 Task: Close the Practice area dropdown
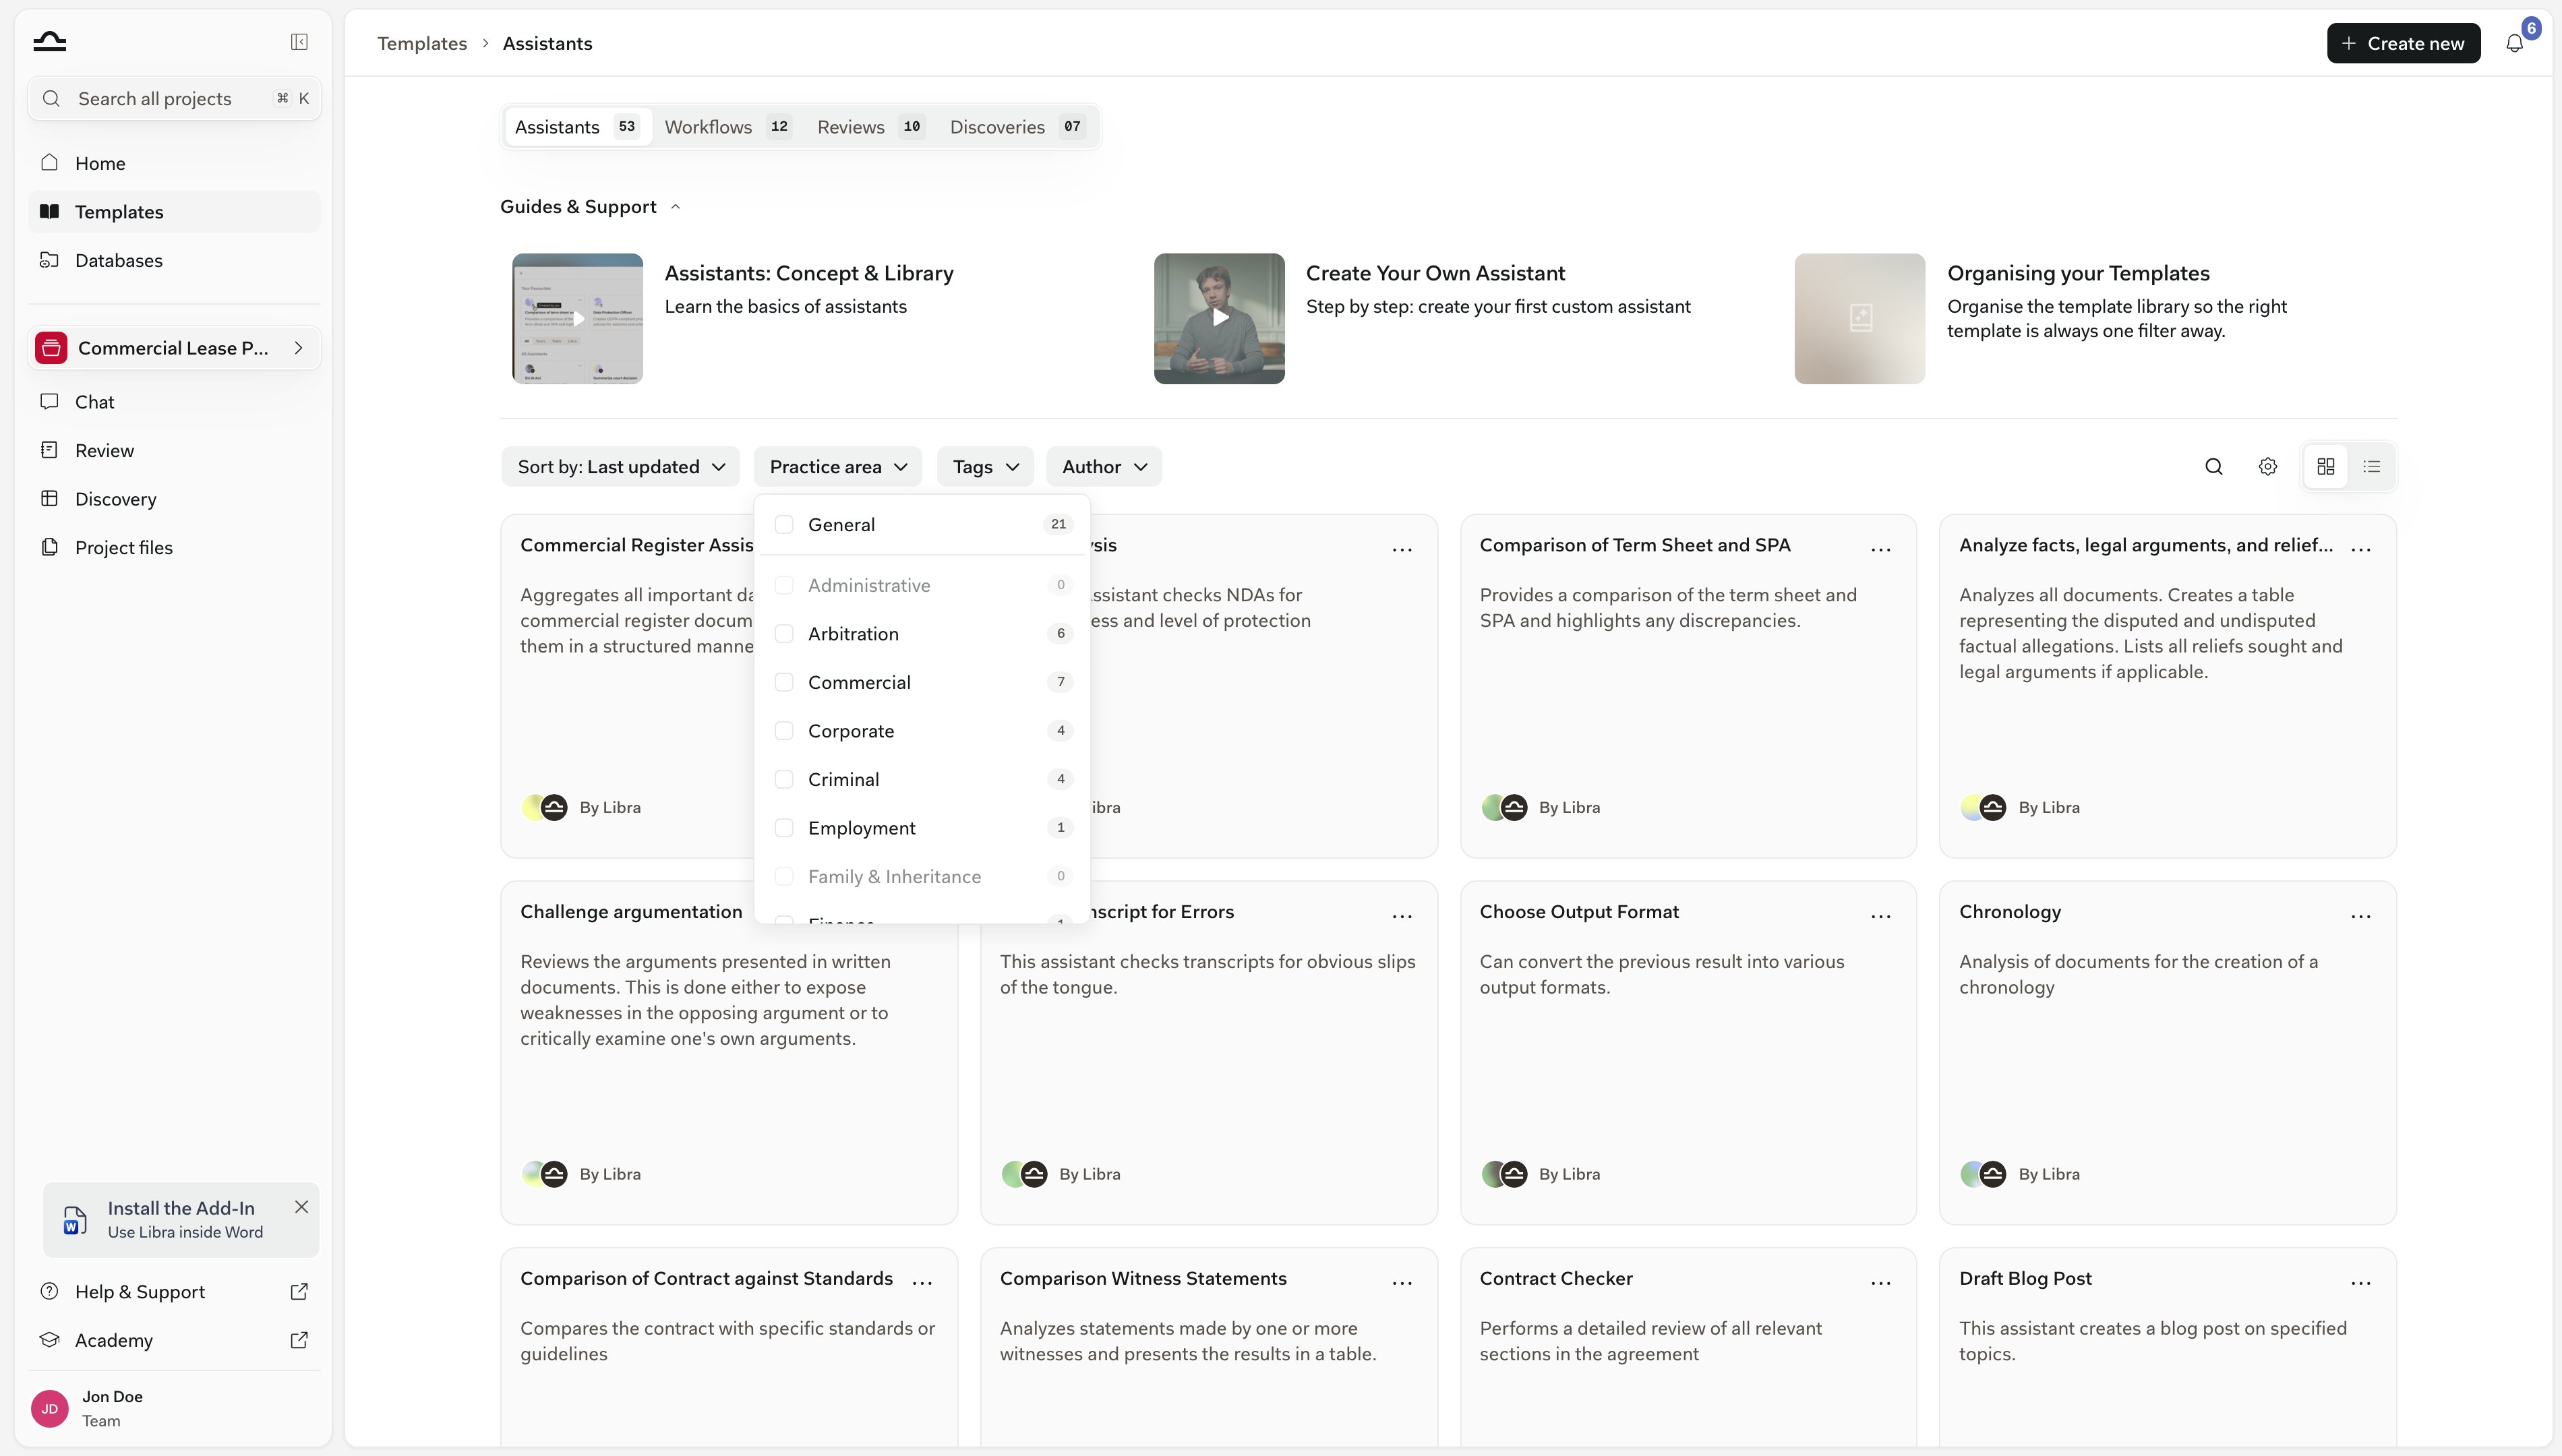[838, 467]
